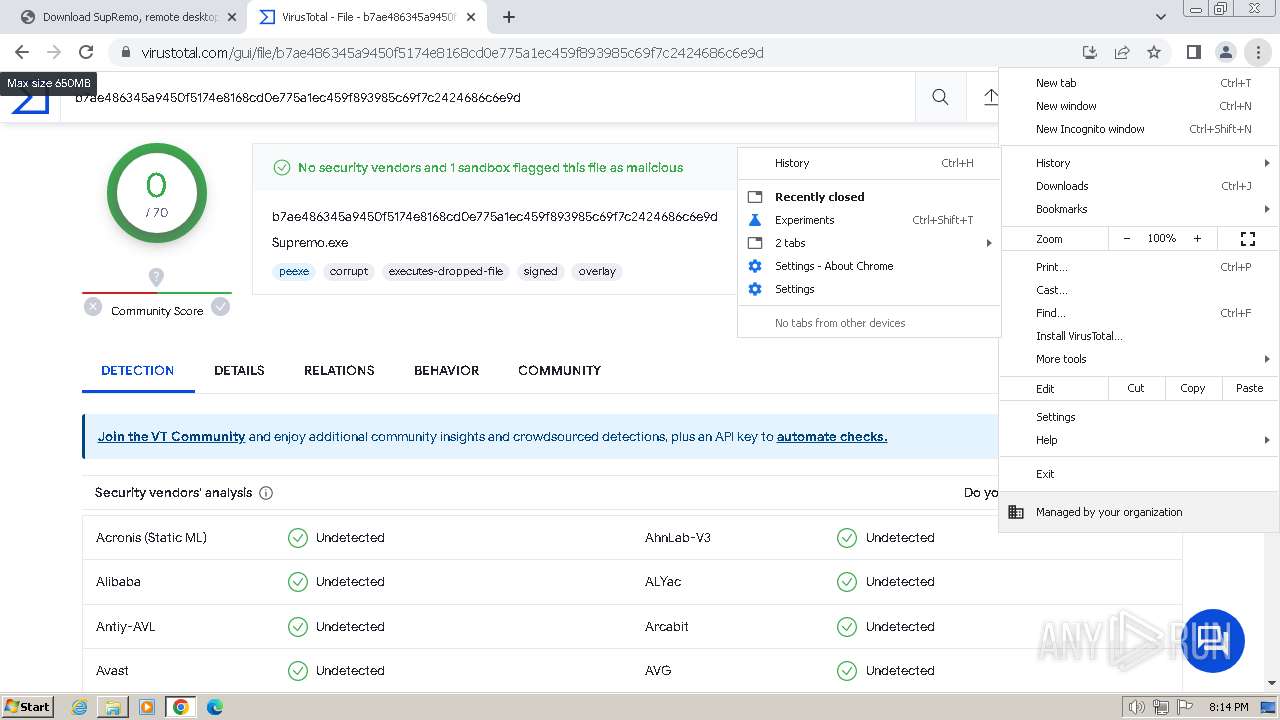Reopen Settings - About Chrome entry

click(x=869, y=266)
